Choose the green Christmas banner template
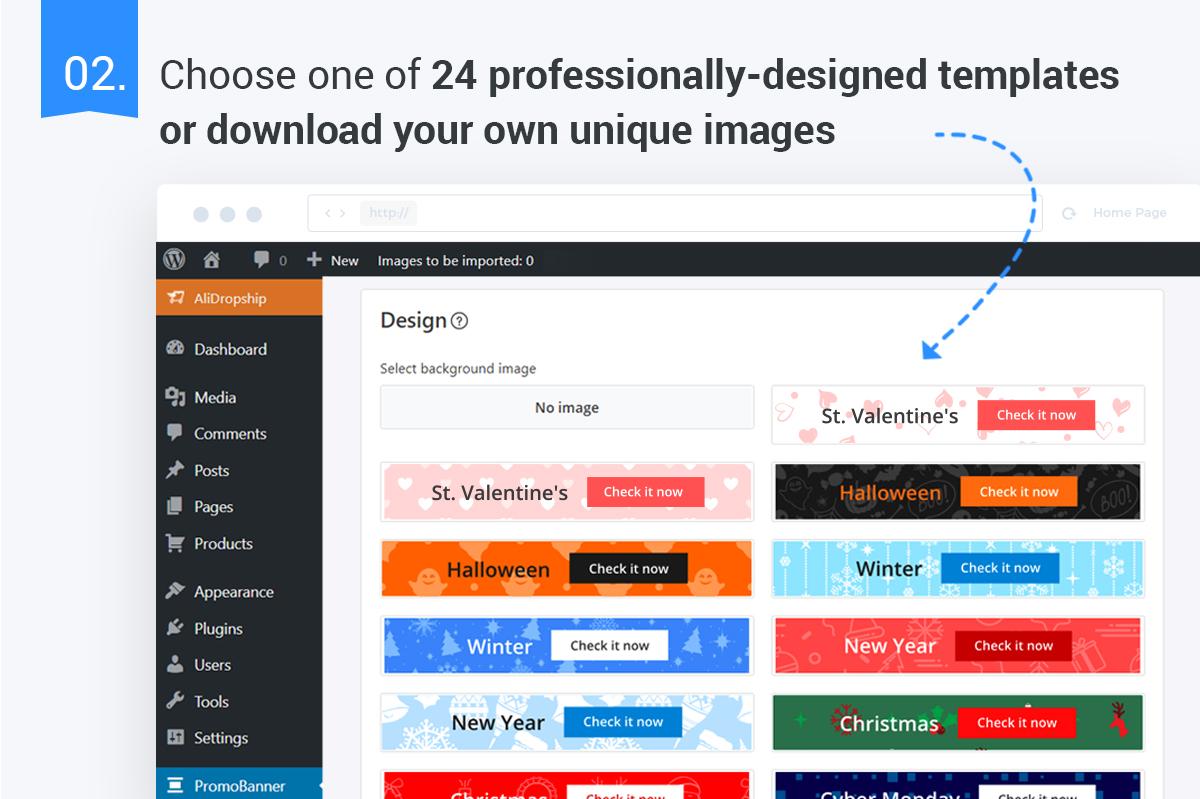The height and width of the screenshot is (799, 1200). [958, 722]
